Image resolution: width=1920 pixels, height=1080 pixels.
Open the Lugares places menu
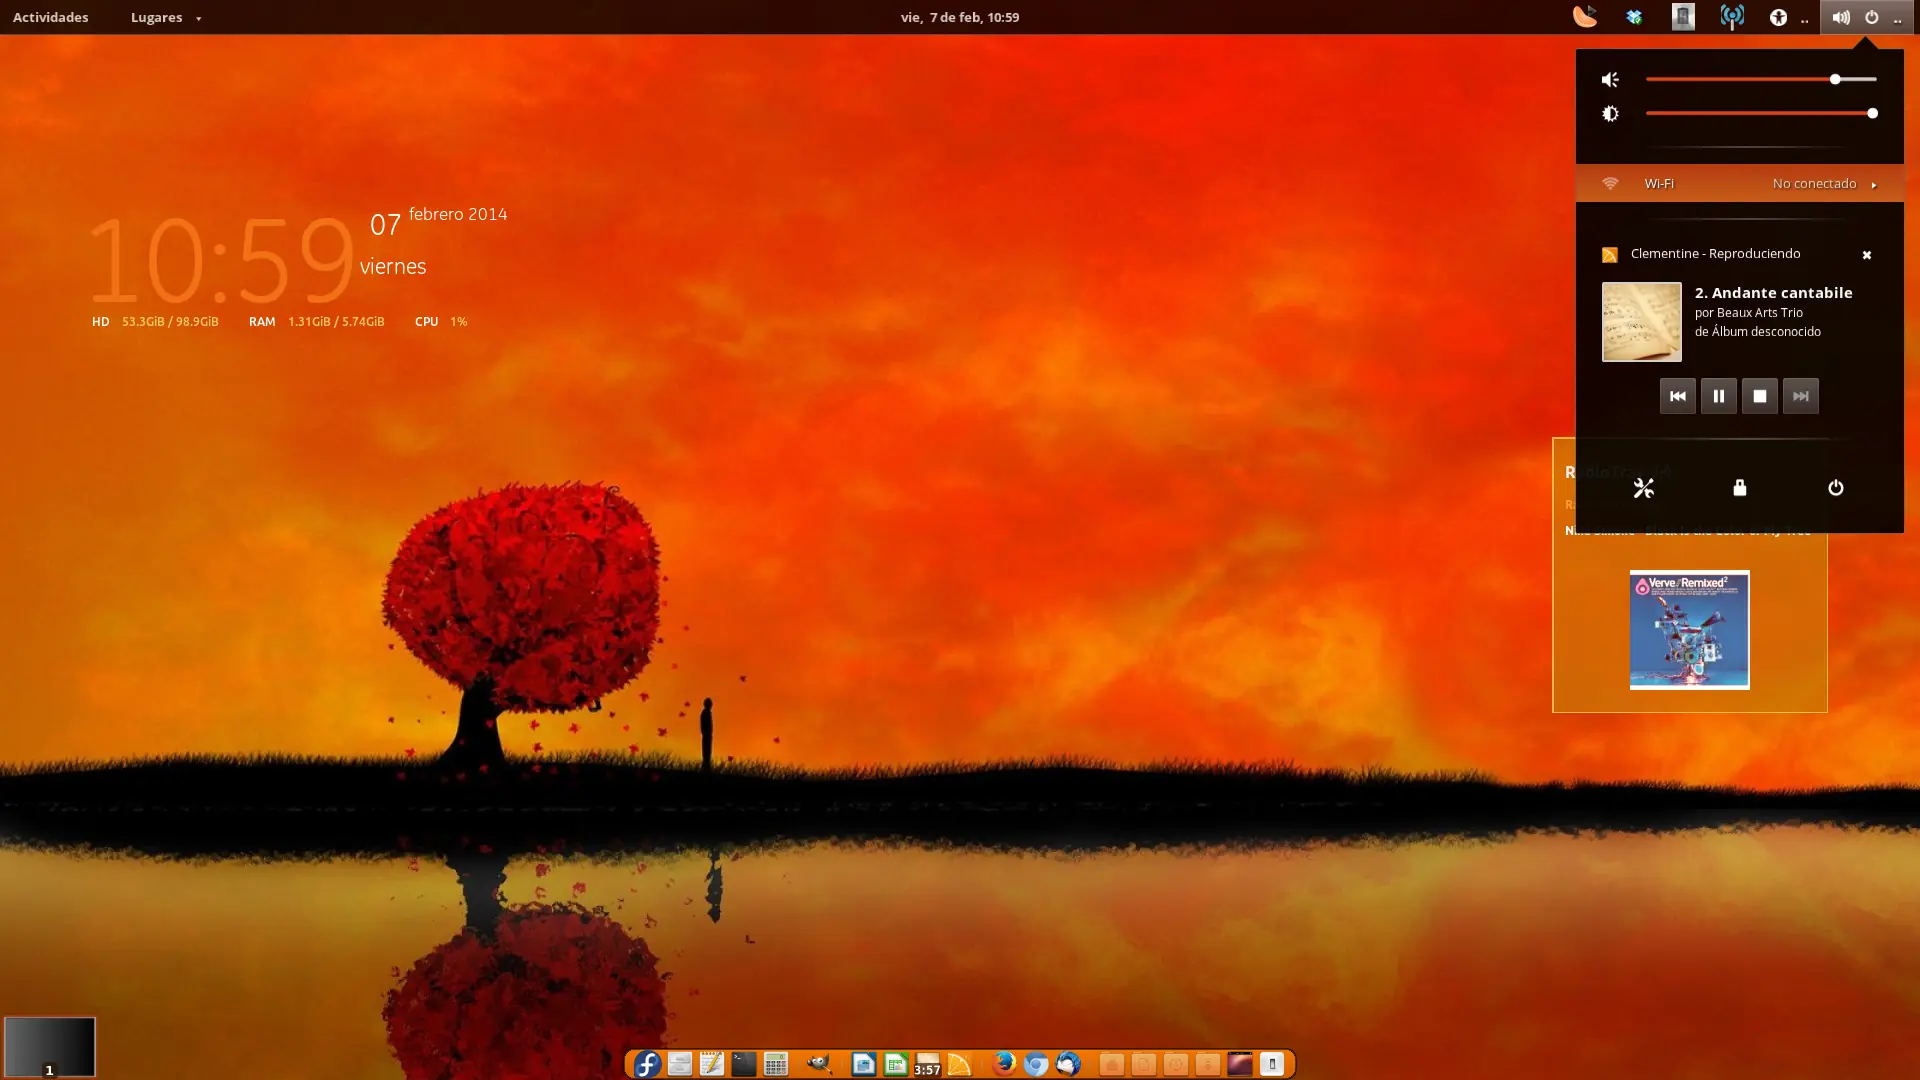(165, 17)
